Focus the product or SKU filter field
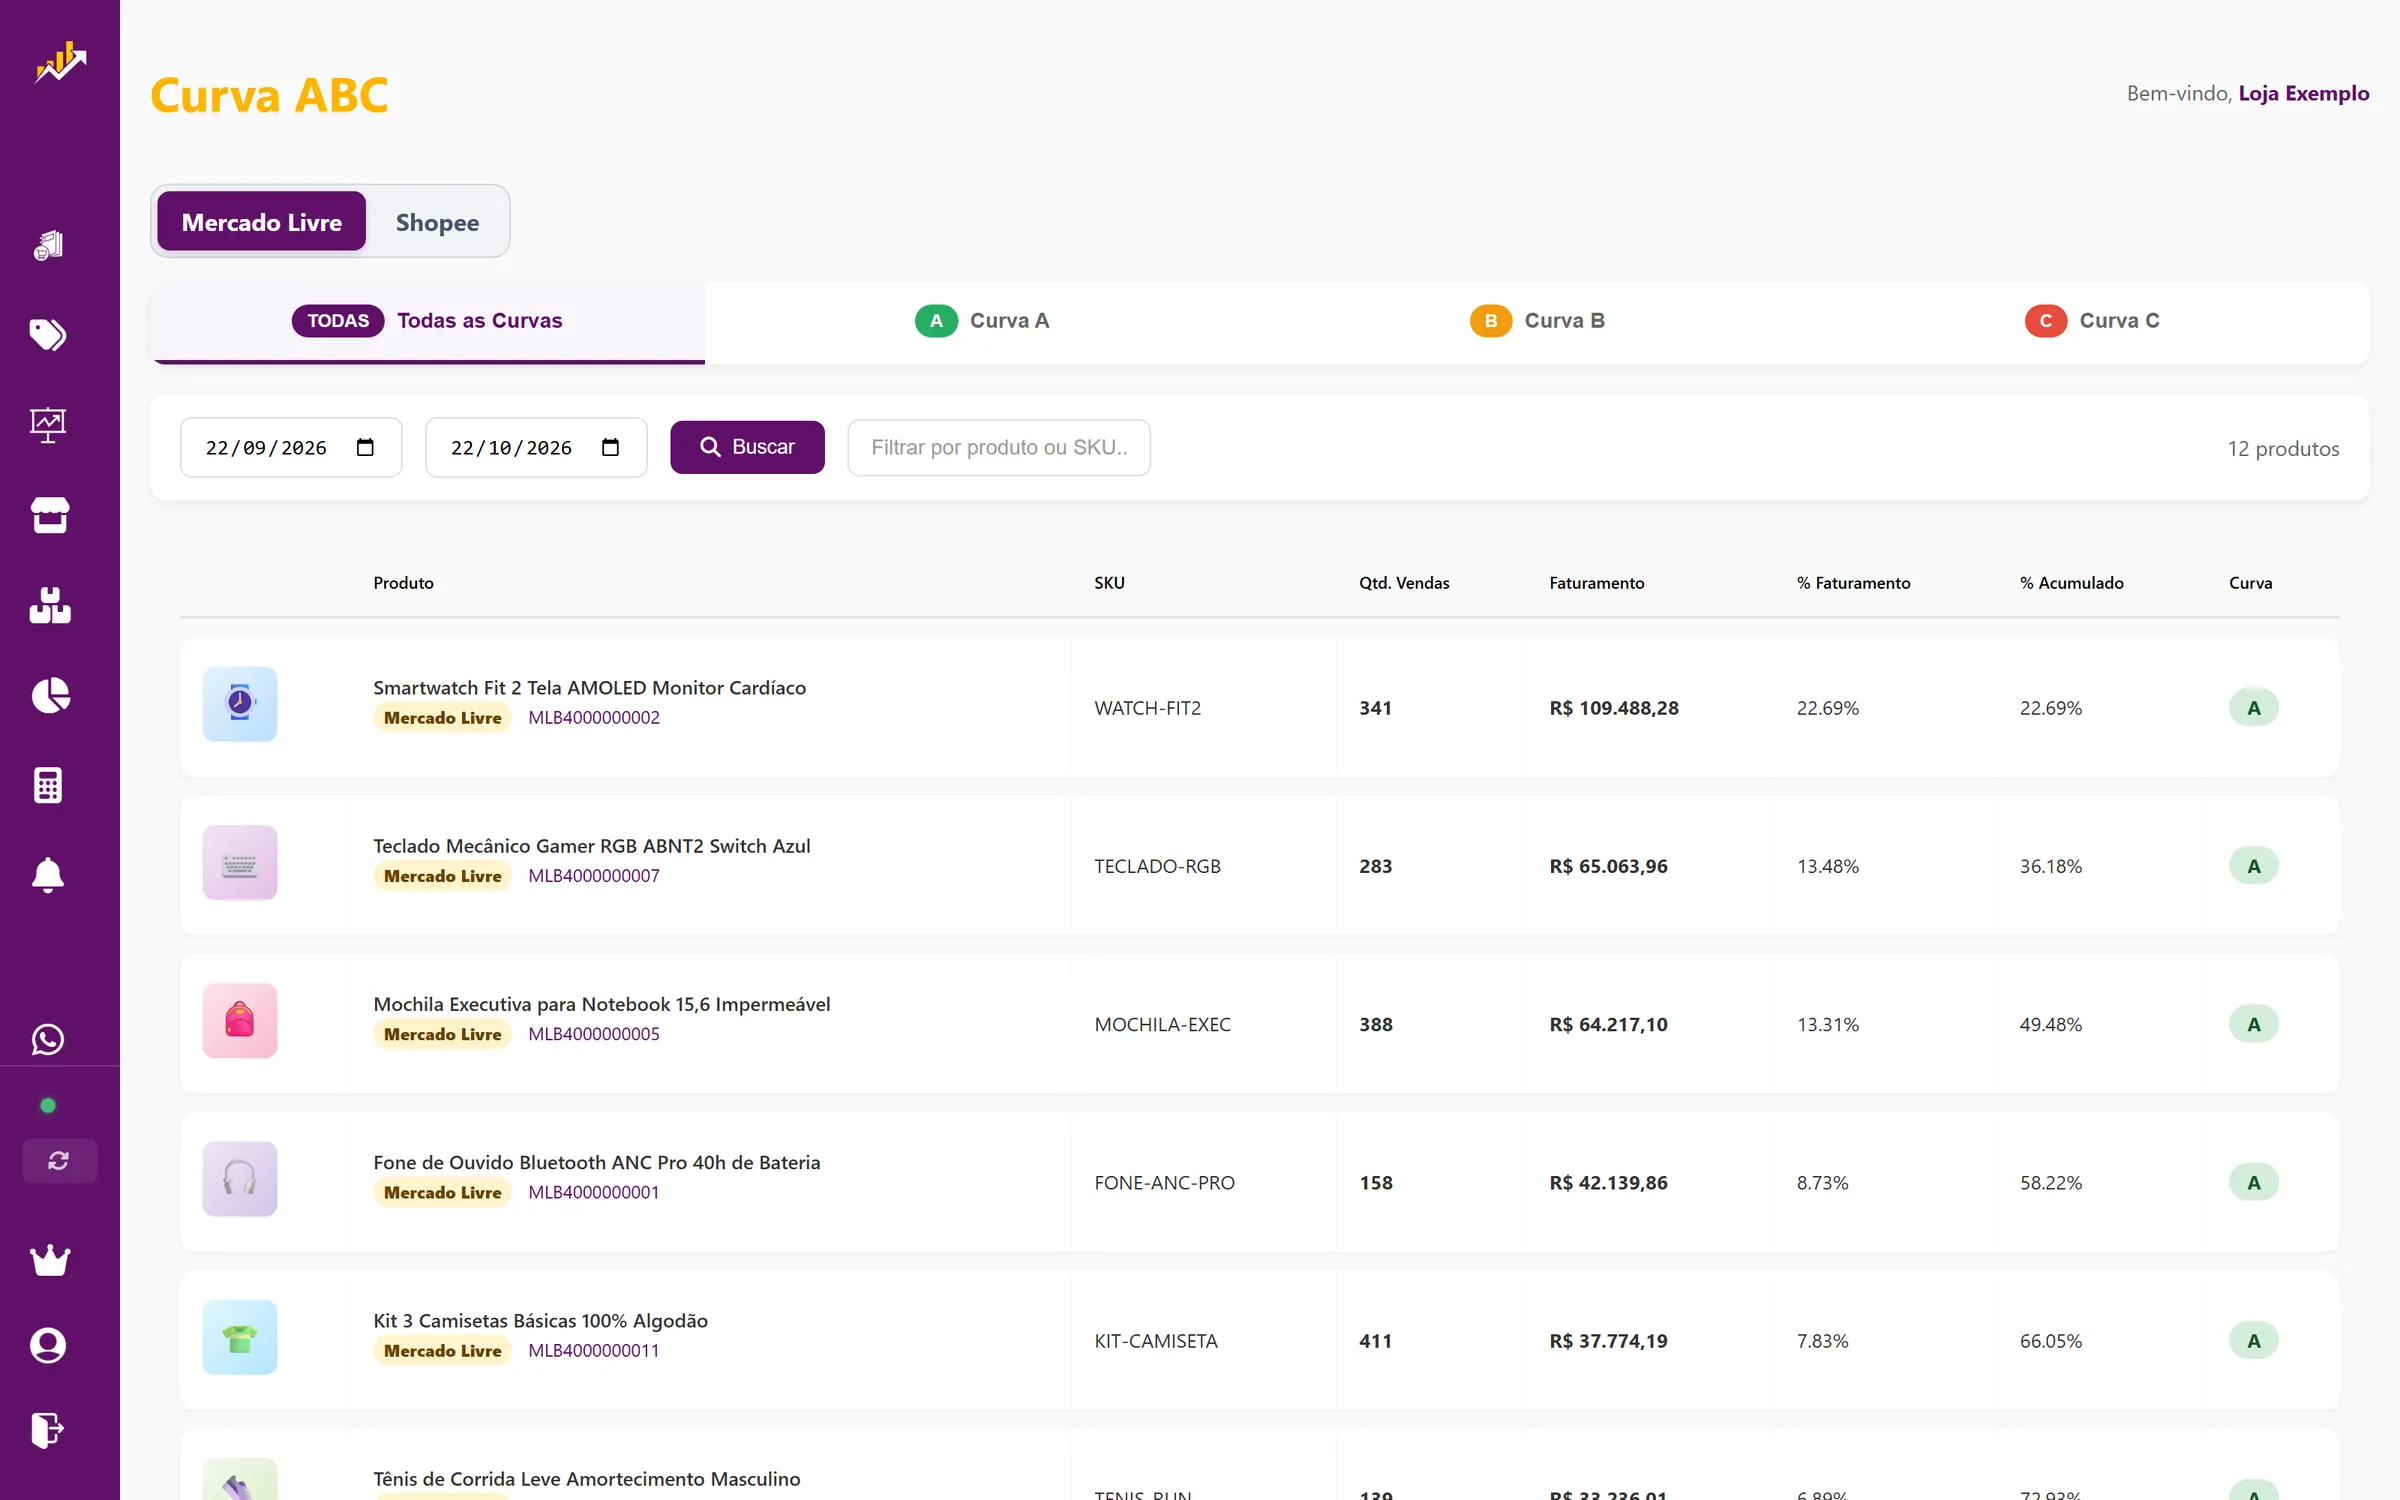Viewport: 2400px width, 1500px height. (999, 447)
